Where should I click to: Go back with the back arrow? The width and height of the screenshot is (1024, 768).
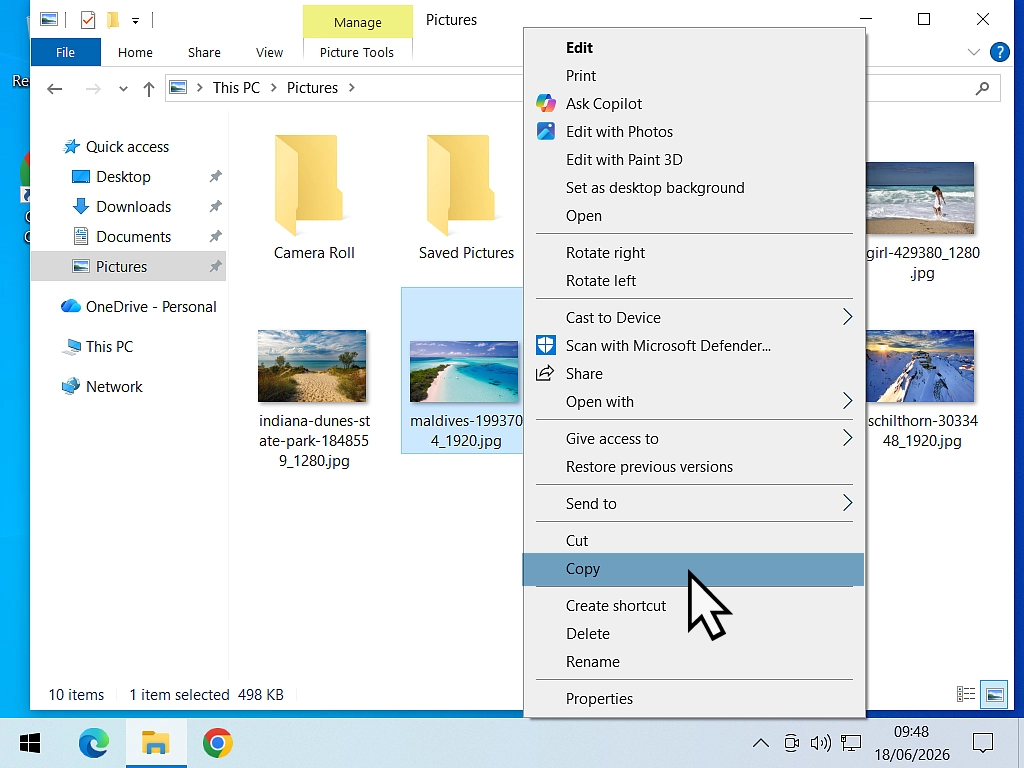55,88
